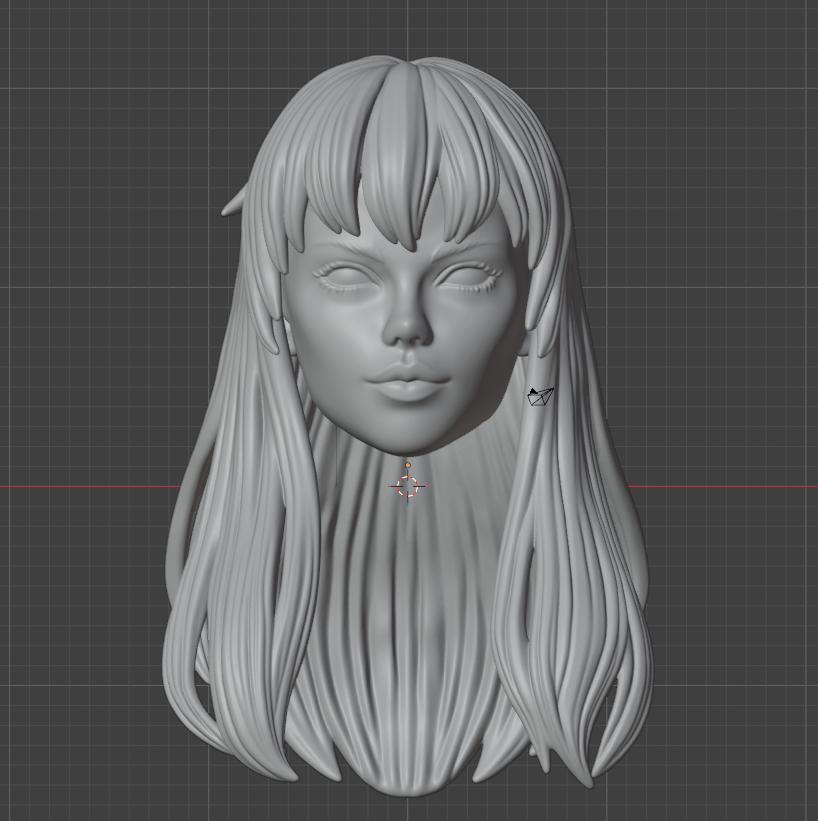The width and height of the screenshot is (818, 821).
Task: Select the hair mesh at the center bangs
Action: tap(402, 156)
